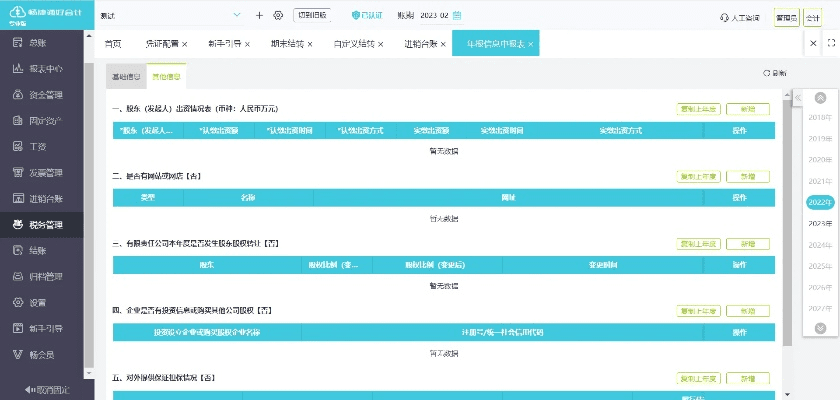The width and height of the screenshot is (840, 400).
Task: Click the cloud logo at top left
Action: (x=17, y=12)
